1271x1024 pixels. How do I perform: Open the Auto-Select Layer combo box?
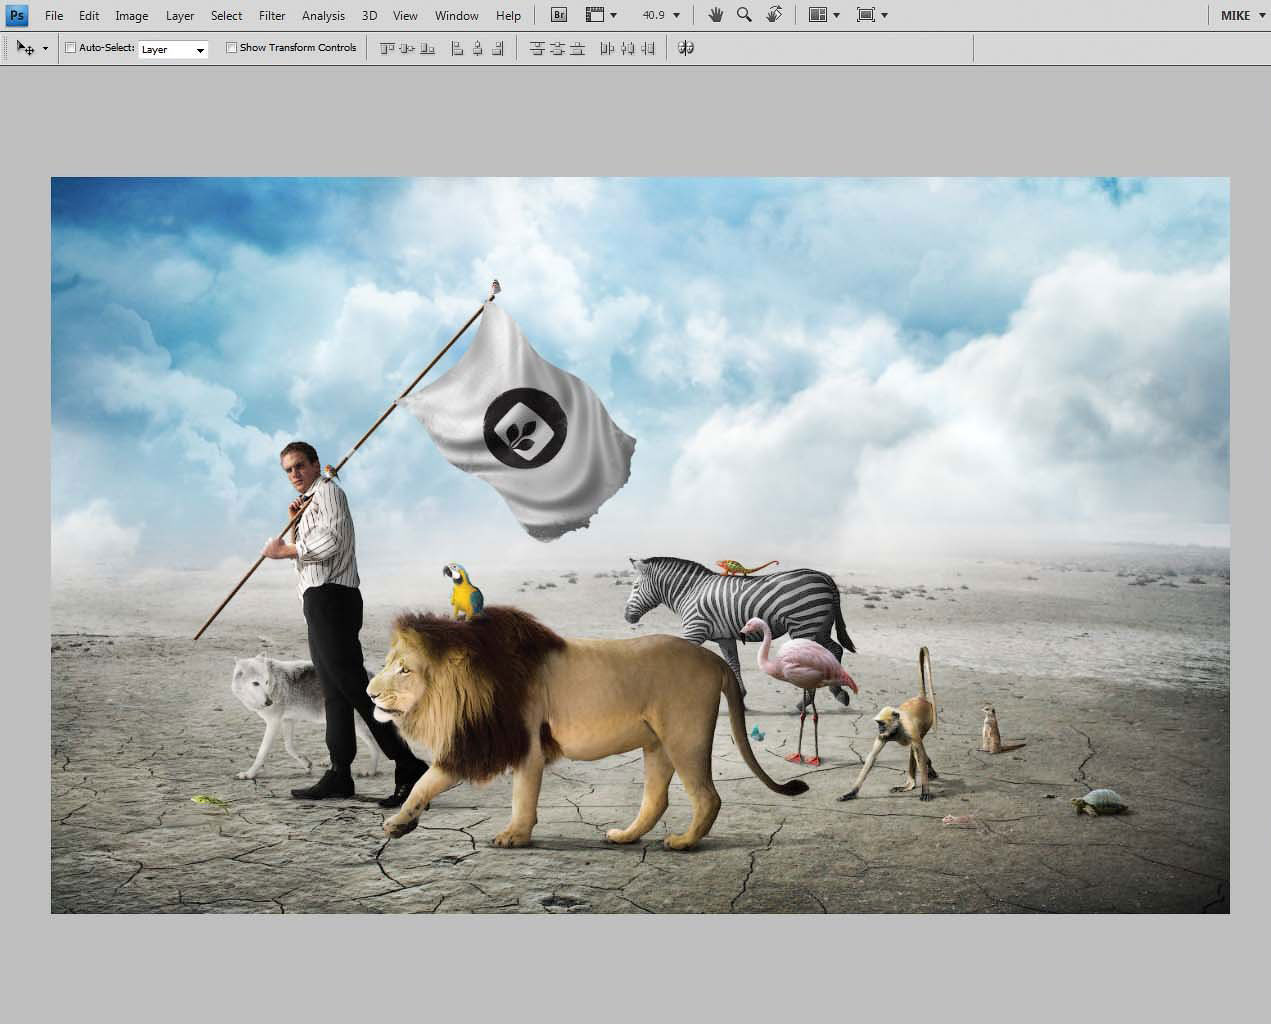point(173,49)
